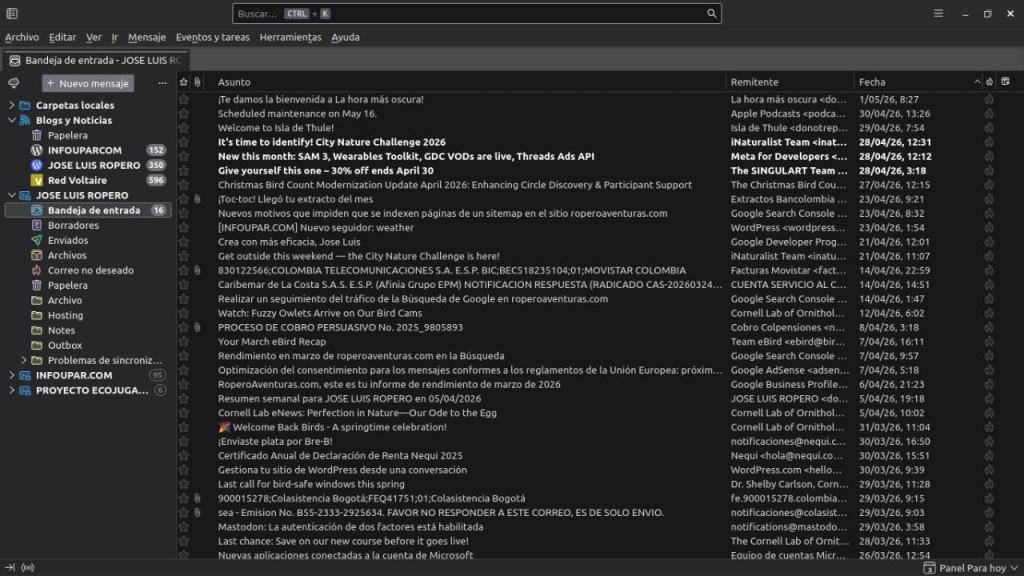The height and width of the screenshot is (576, 1024).
Task: Click the Archivos folder icon
Action: click(x=37, y=255)
